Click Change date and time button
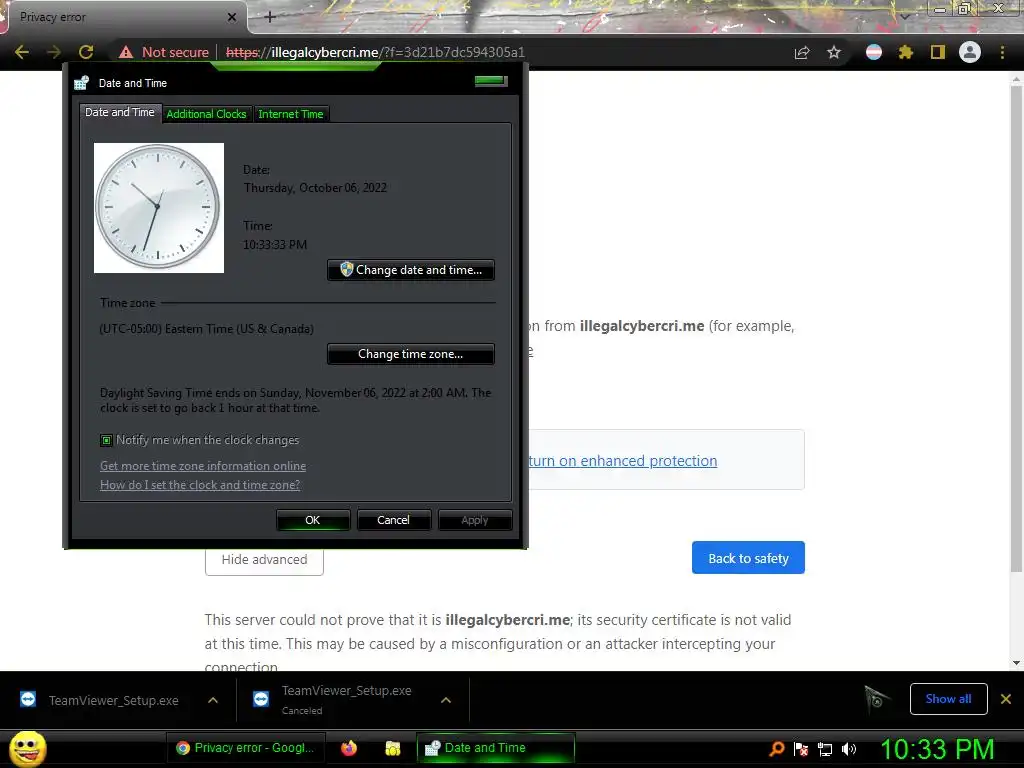 [x=411, y=270]
